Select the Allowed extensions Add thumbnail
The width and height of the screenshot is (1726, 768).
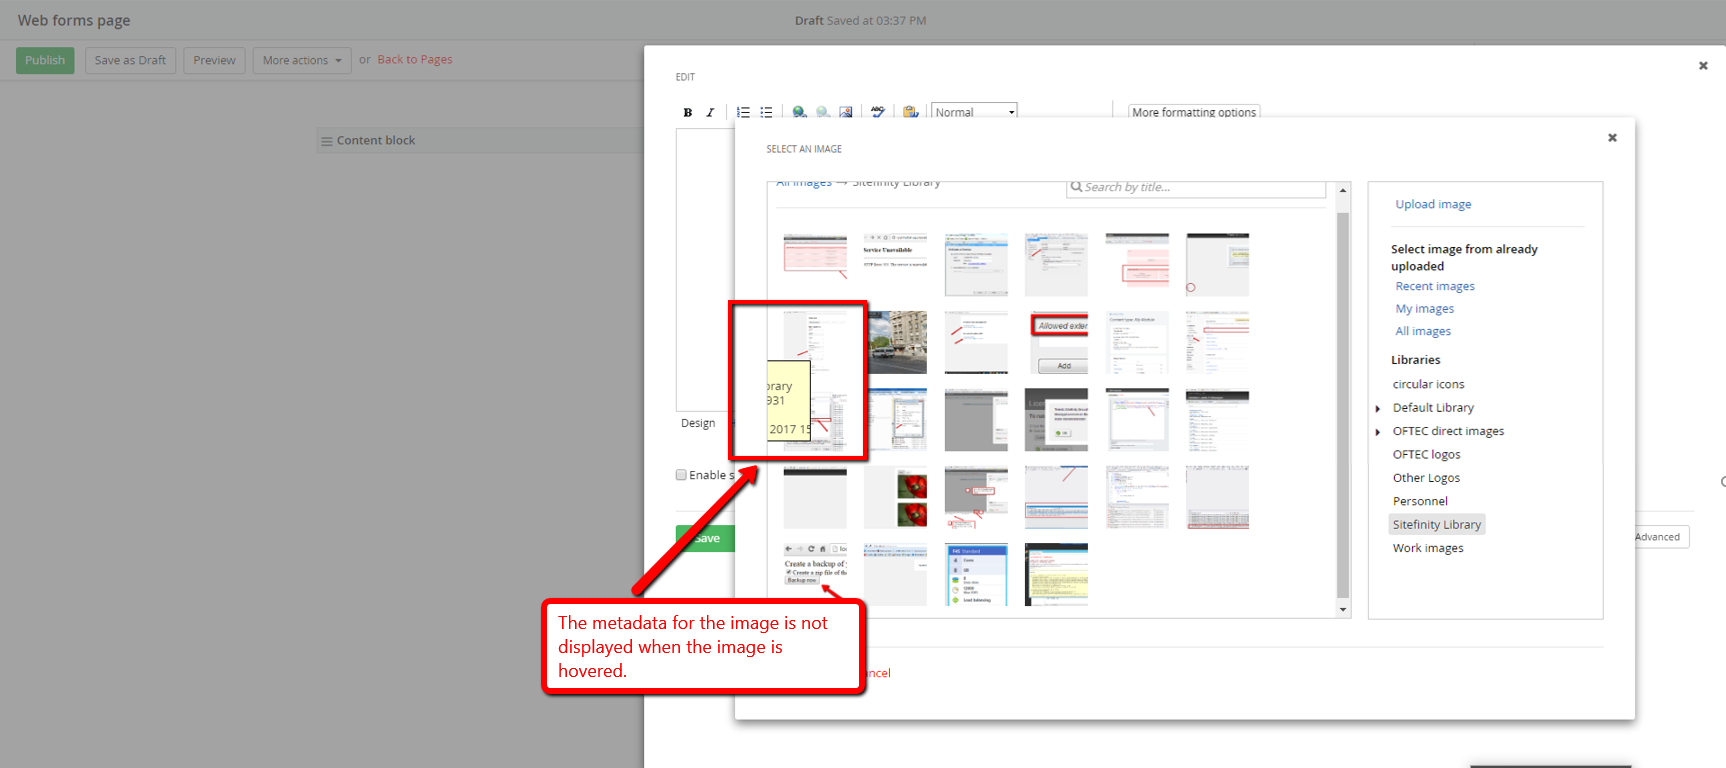click(1057, 342)
